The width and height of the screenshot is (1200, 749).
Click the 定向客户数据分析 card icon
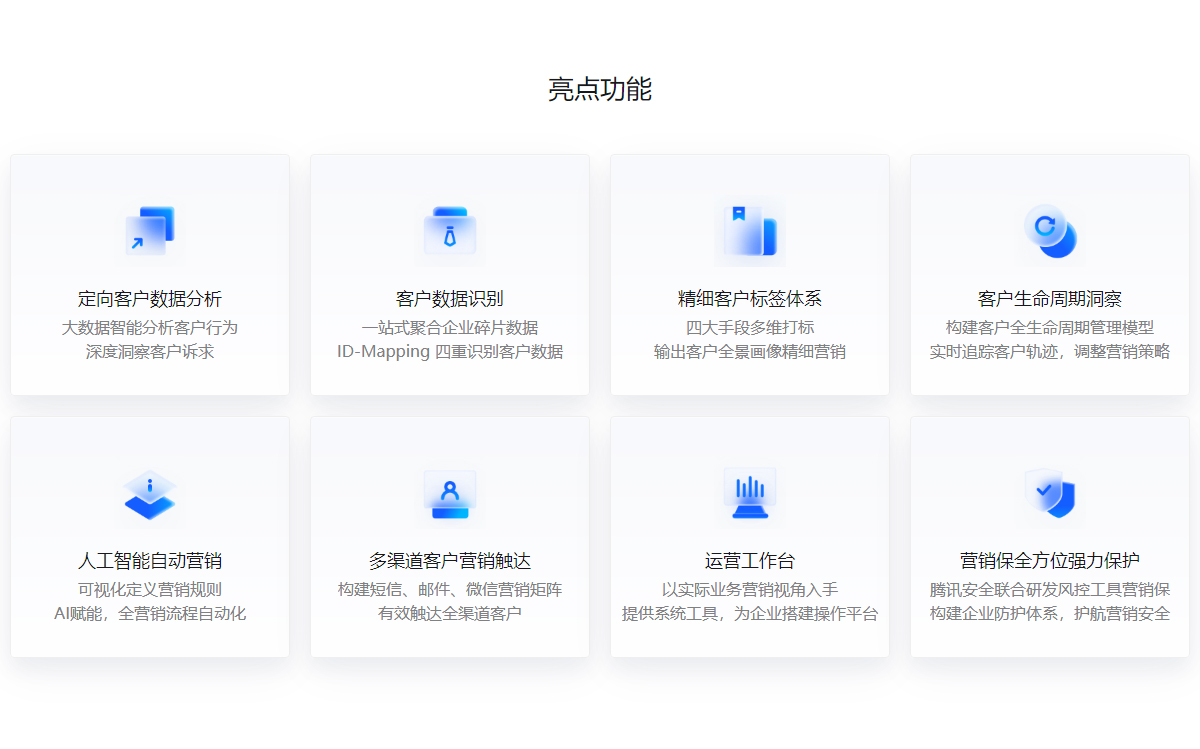coord(150,231)
